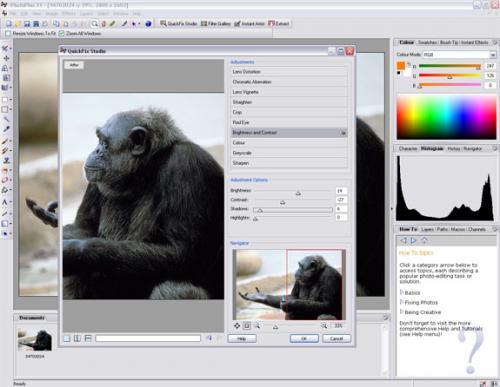Select the Greyscale adjustment
This screenshot has height=387, width=500.
[289, 153]
